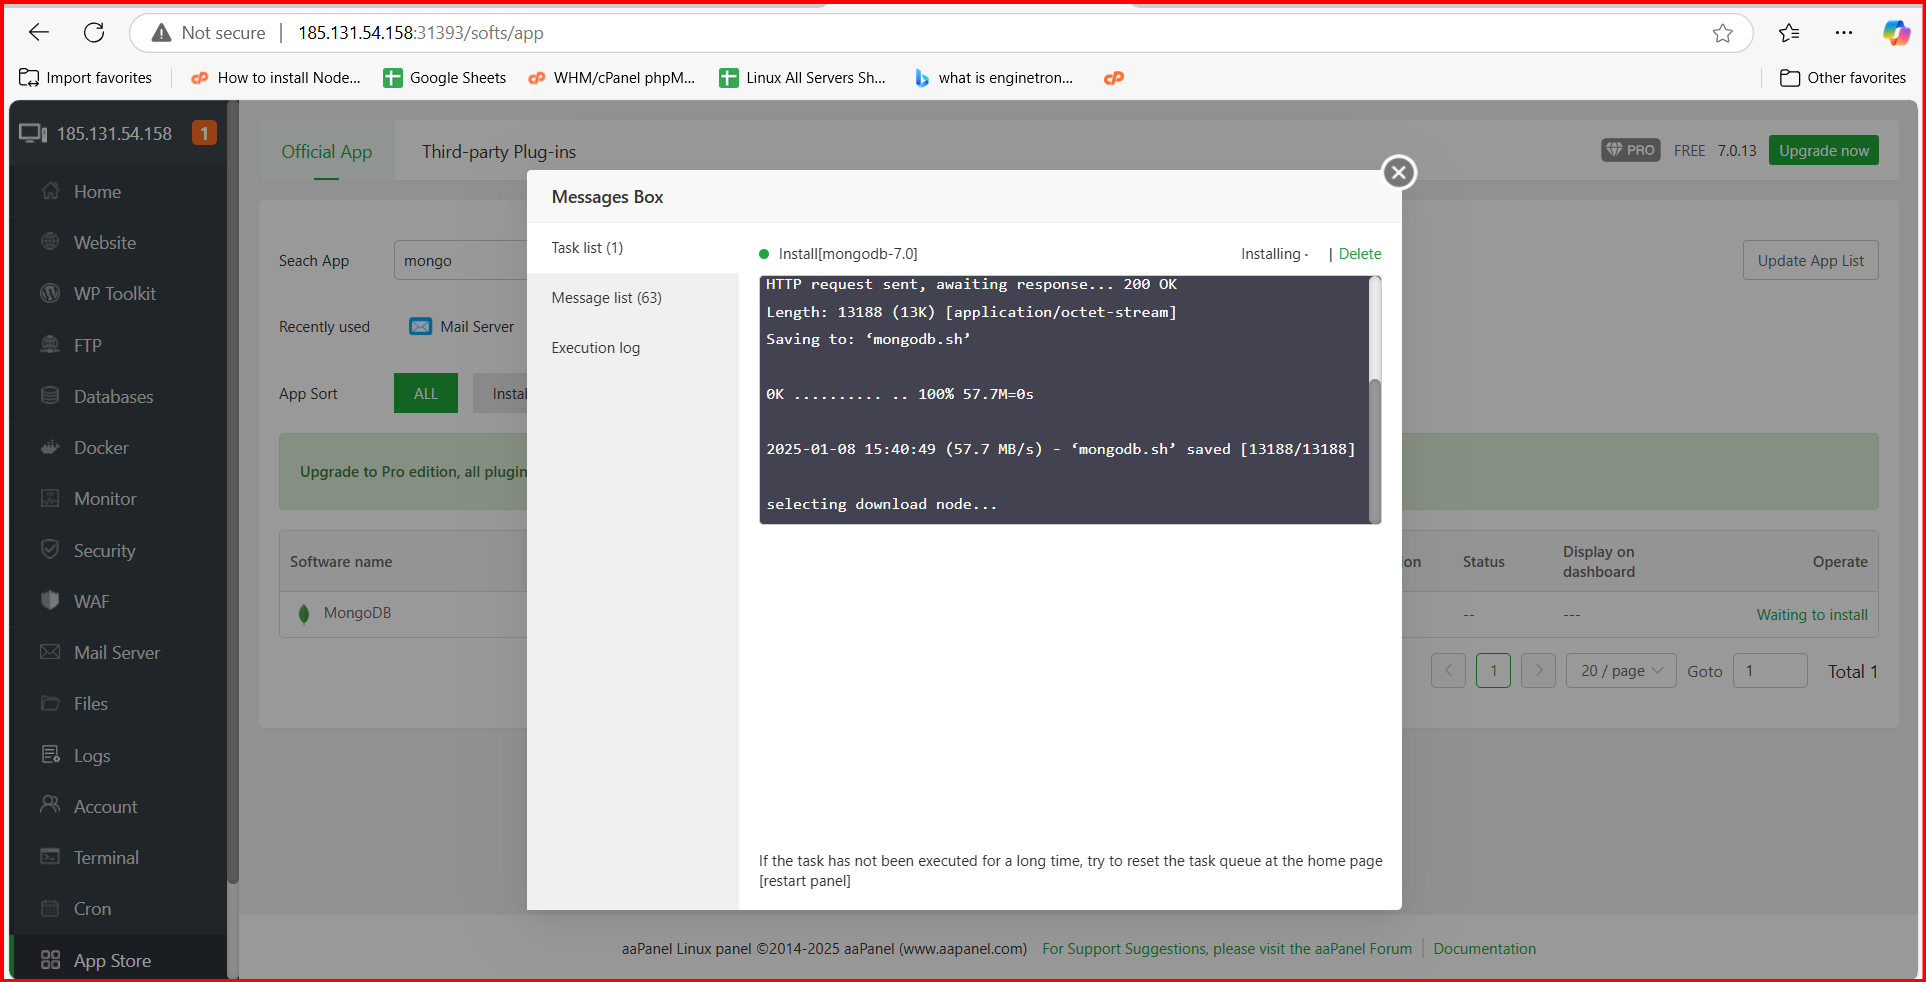Open the Linux All Servers Sh... bookmark
Image resolution: width=1926 pixels, height=982 pixels.
(x=803, y=78)
